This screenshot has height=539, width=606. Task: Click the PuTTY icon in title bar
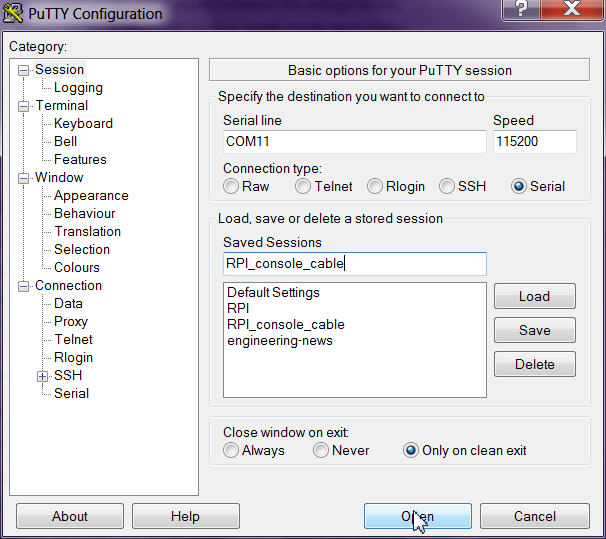[x=13, y=14]
